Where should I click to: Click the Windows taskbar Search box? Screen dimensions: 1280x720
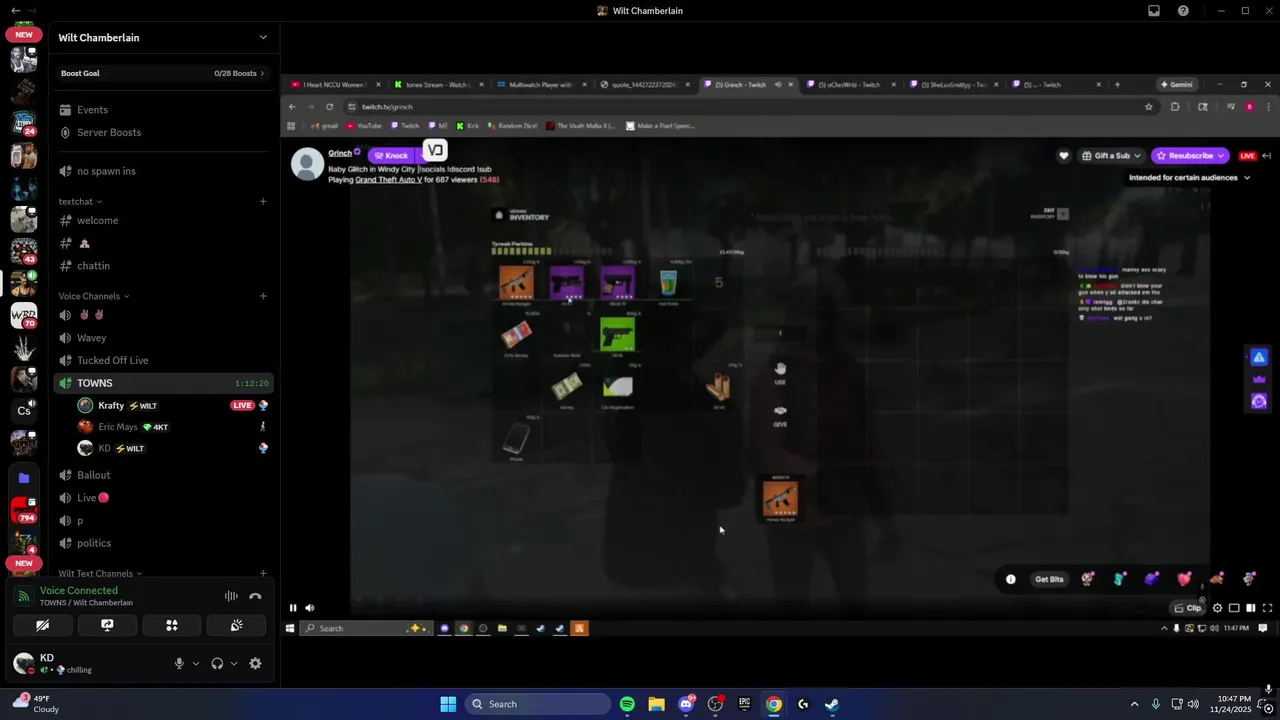[539, 704]
